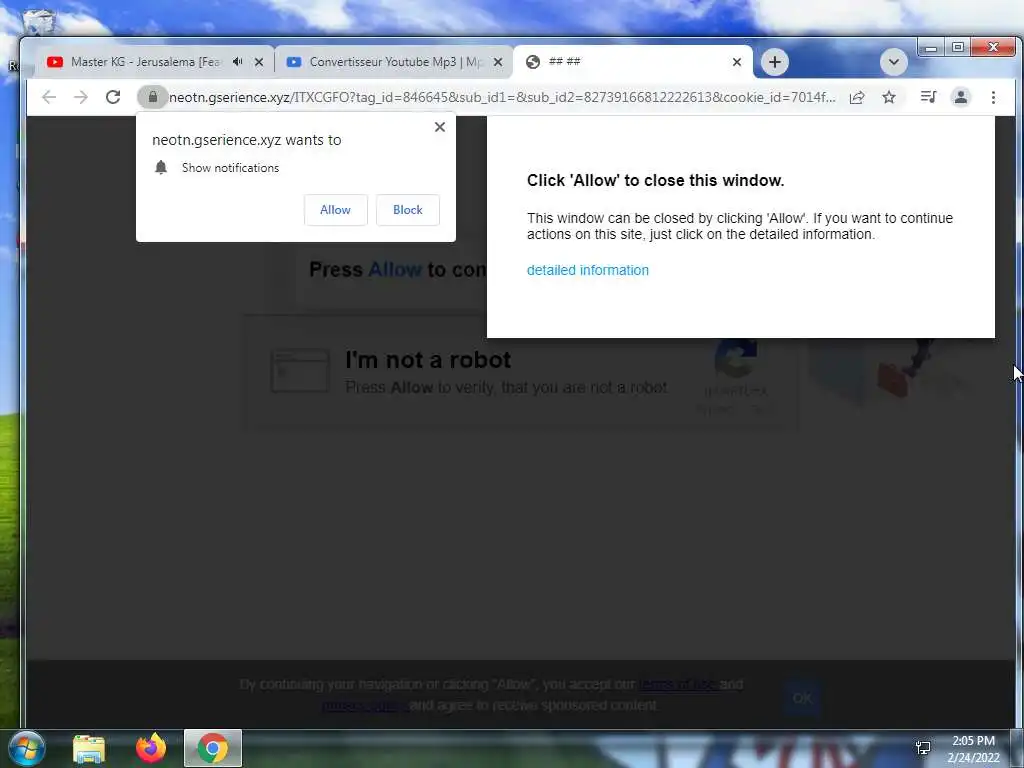The image size is (1024, 768).
Task: Close the Convertisseur Youtube Mp3 tab
Action: coord(498,62)
